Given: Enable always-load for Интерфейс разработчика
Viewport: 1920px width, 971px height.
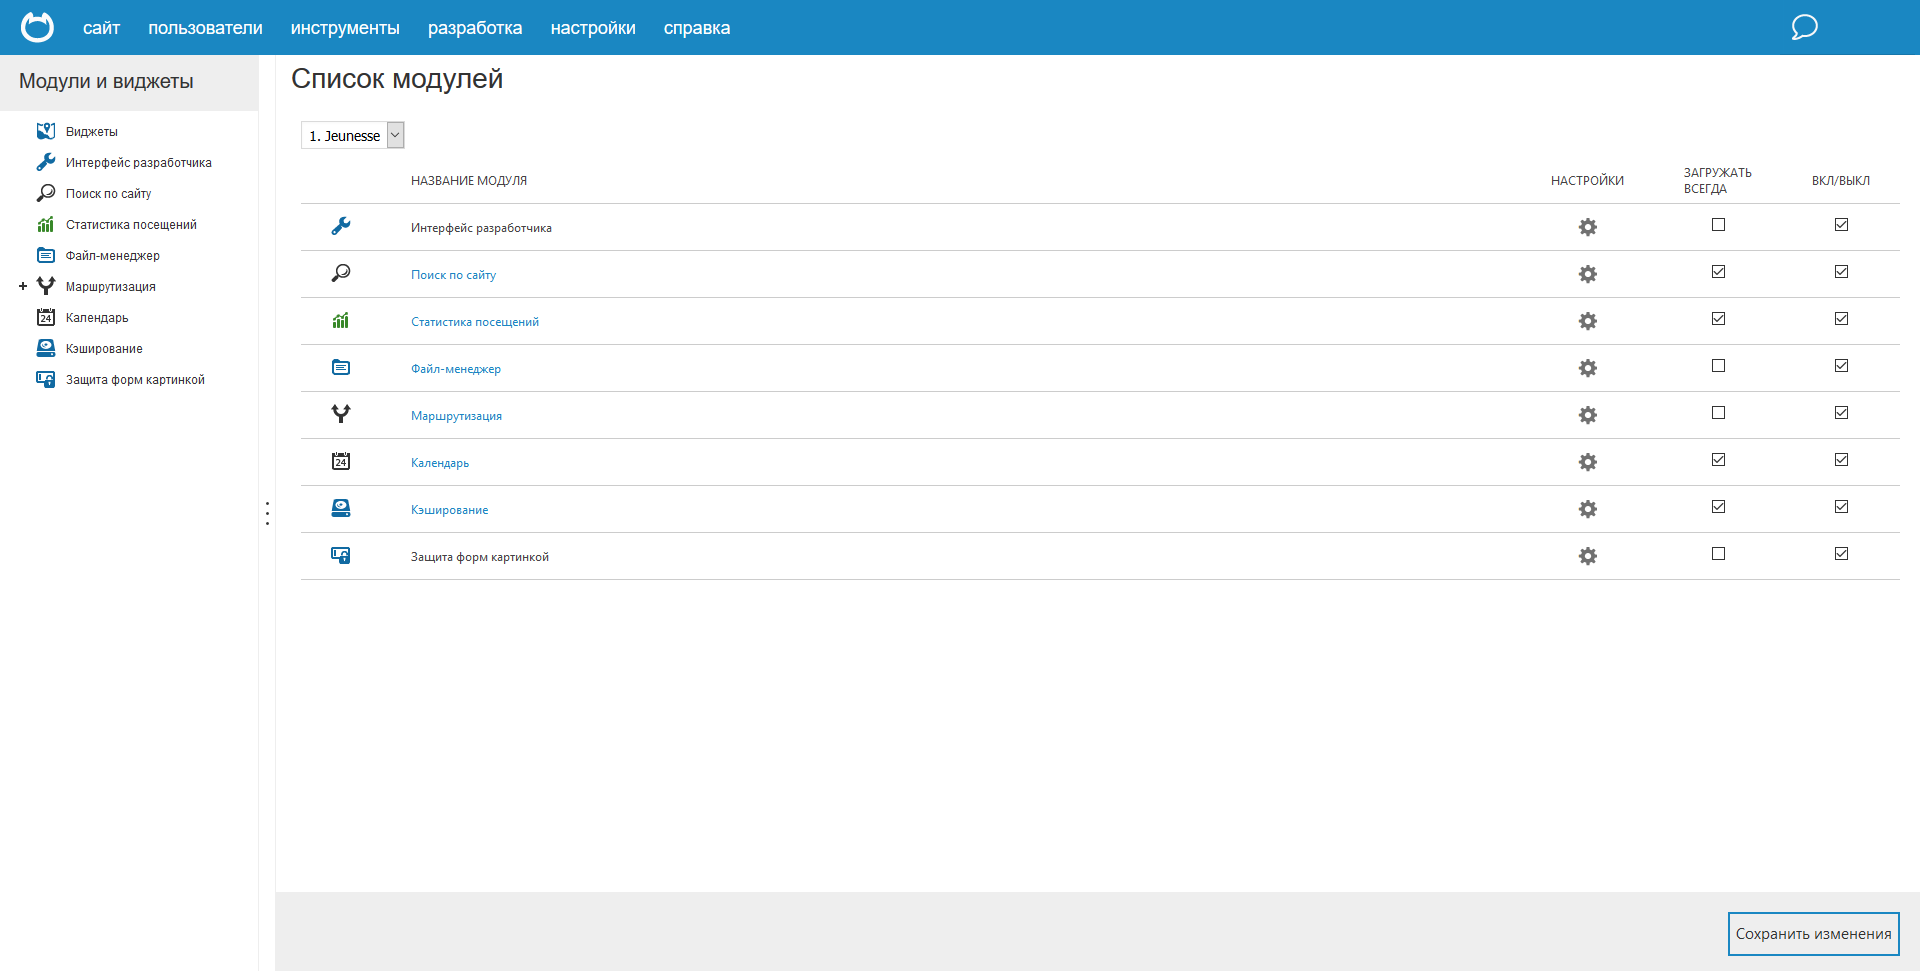Looking at the screenshot, I should pyautogui.click(x=1718, y=225).
